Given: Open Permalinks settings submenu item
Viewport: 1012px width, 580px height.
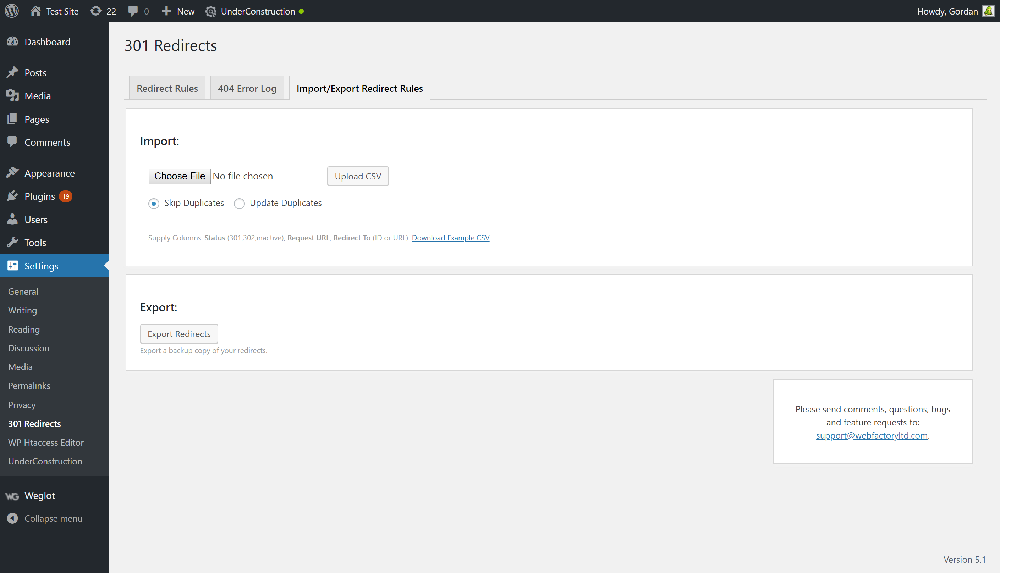Looking at the screenshot, I should pos(29,386).
